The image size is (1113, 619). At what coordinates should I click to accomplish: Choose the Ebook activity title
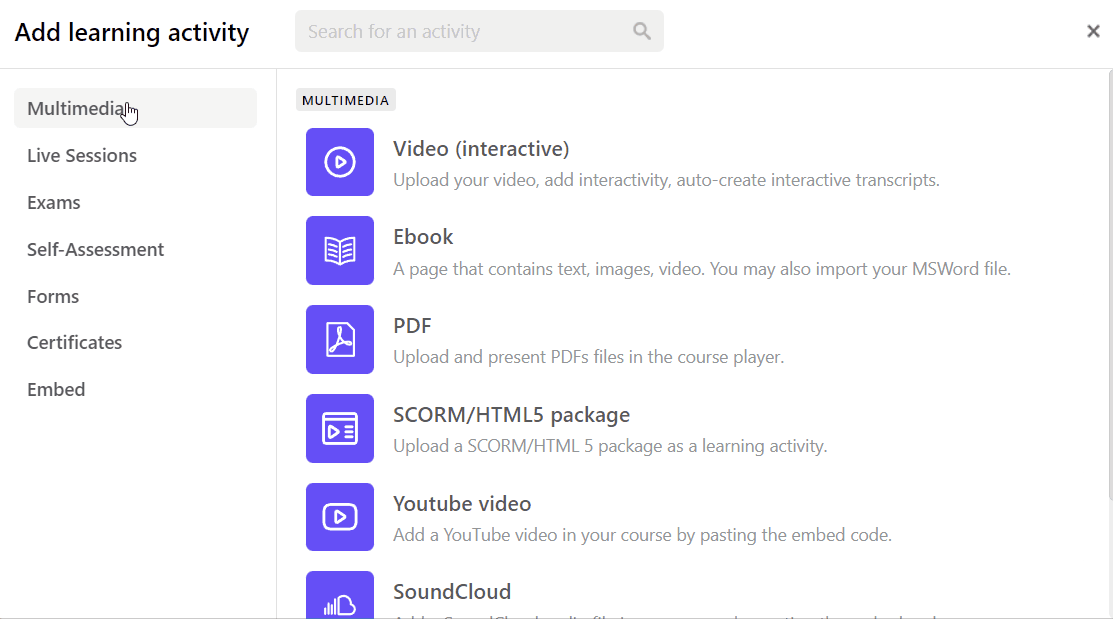pyautogui.click(x=423, y=236)
